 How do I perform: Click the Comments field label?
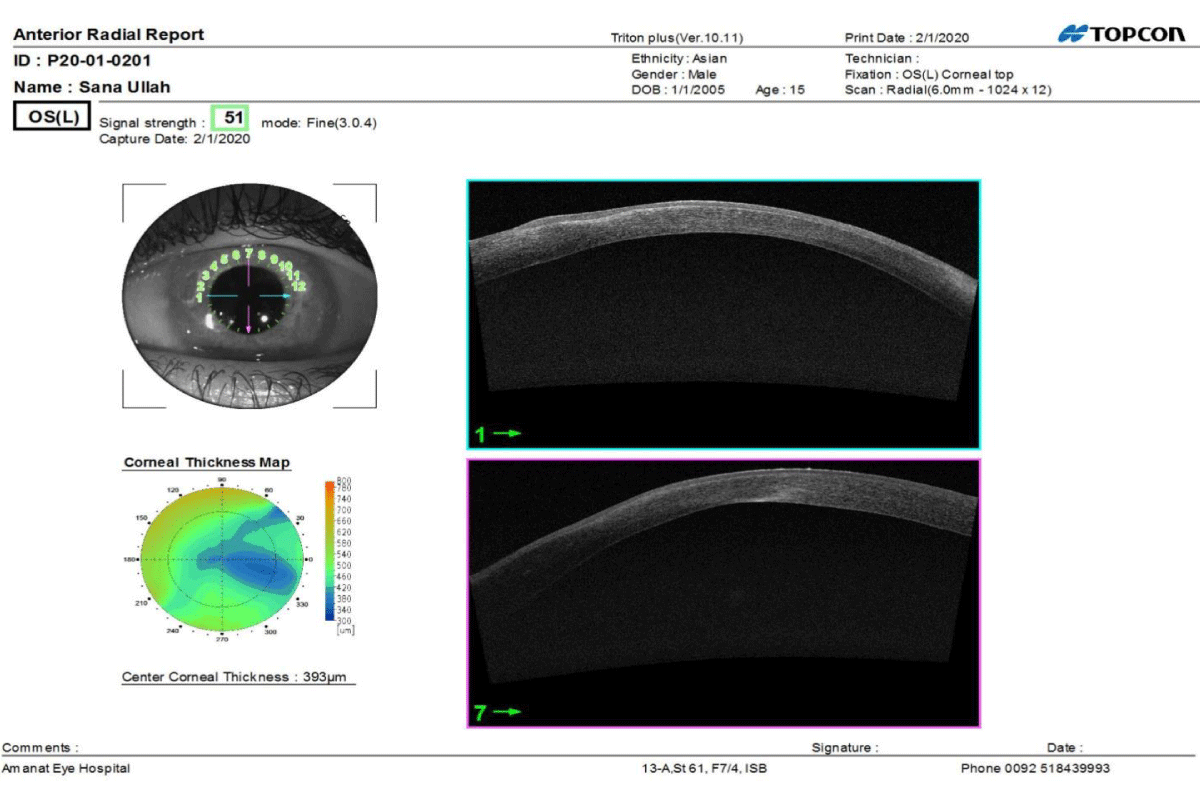click(40, 747)
